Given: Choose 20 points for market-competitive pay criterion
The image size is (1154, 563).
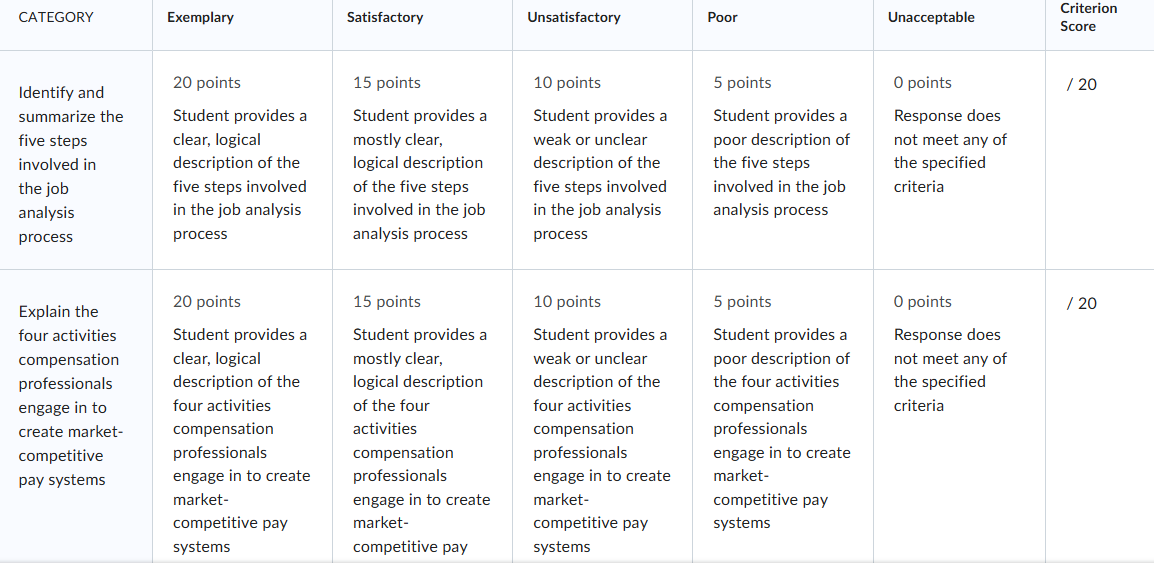Looking at the screenshot, I should point(207,302).
